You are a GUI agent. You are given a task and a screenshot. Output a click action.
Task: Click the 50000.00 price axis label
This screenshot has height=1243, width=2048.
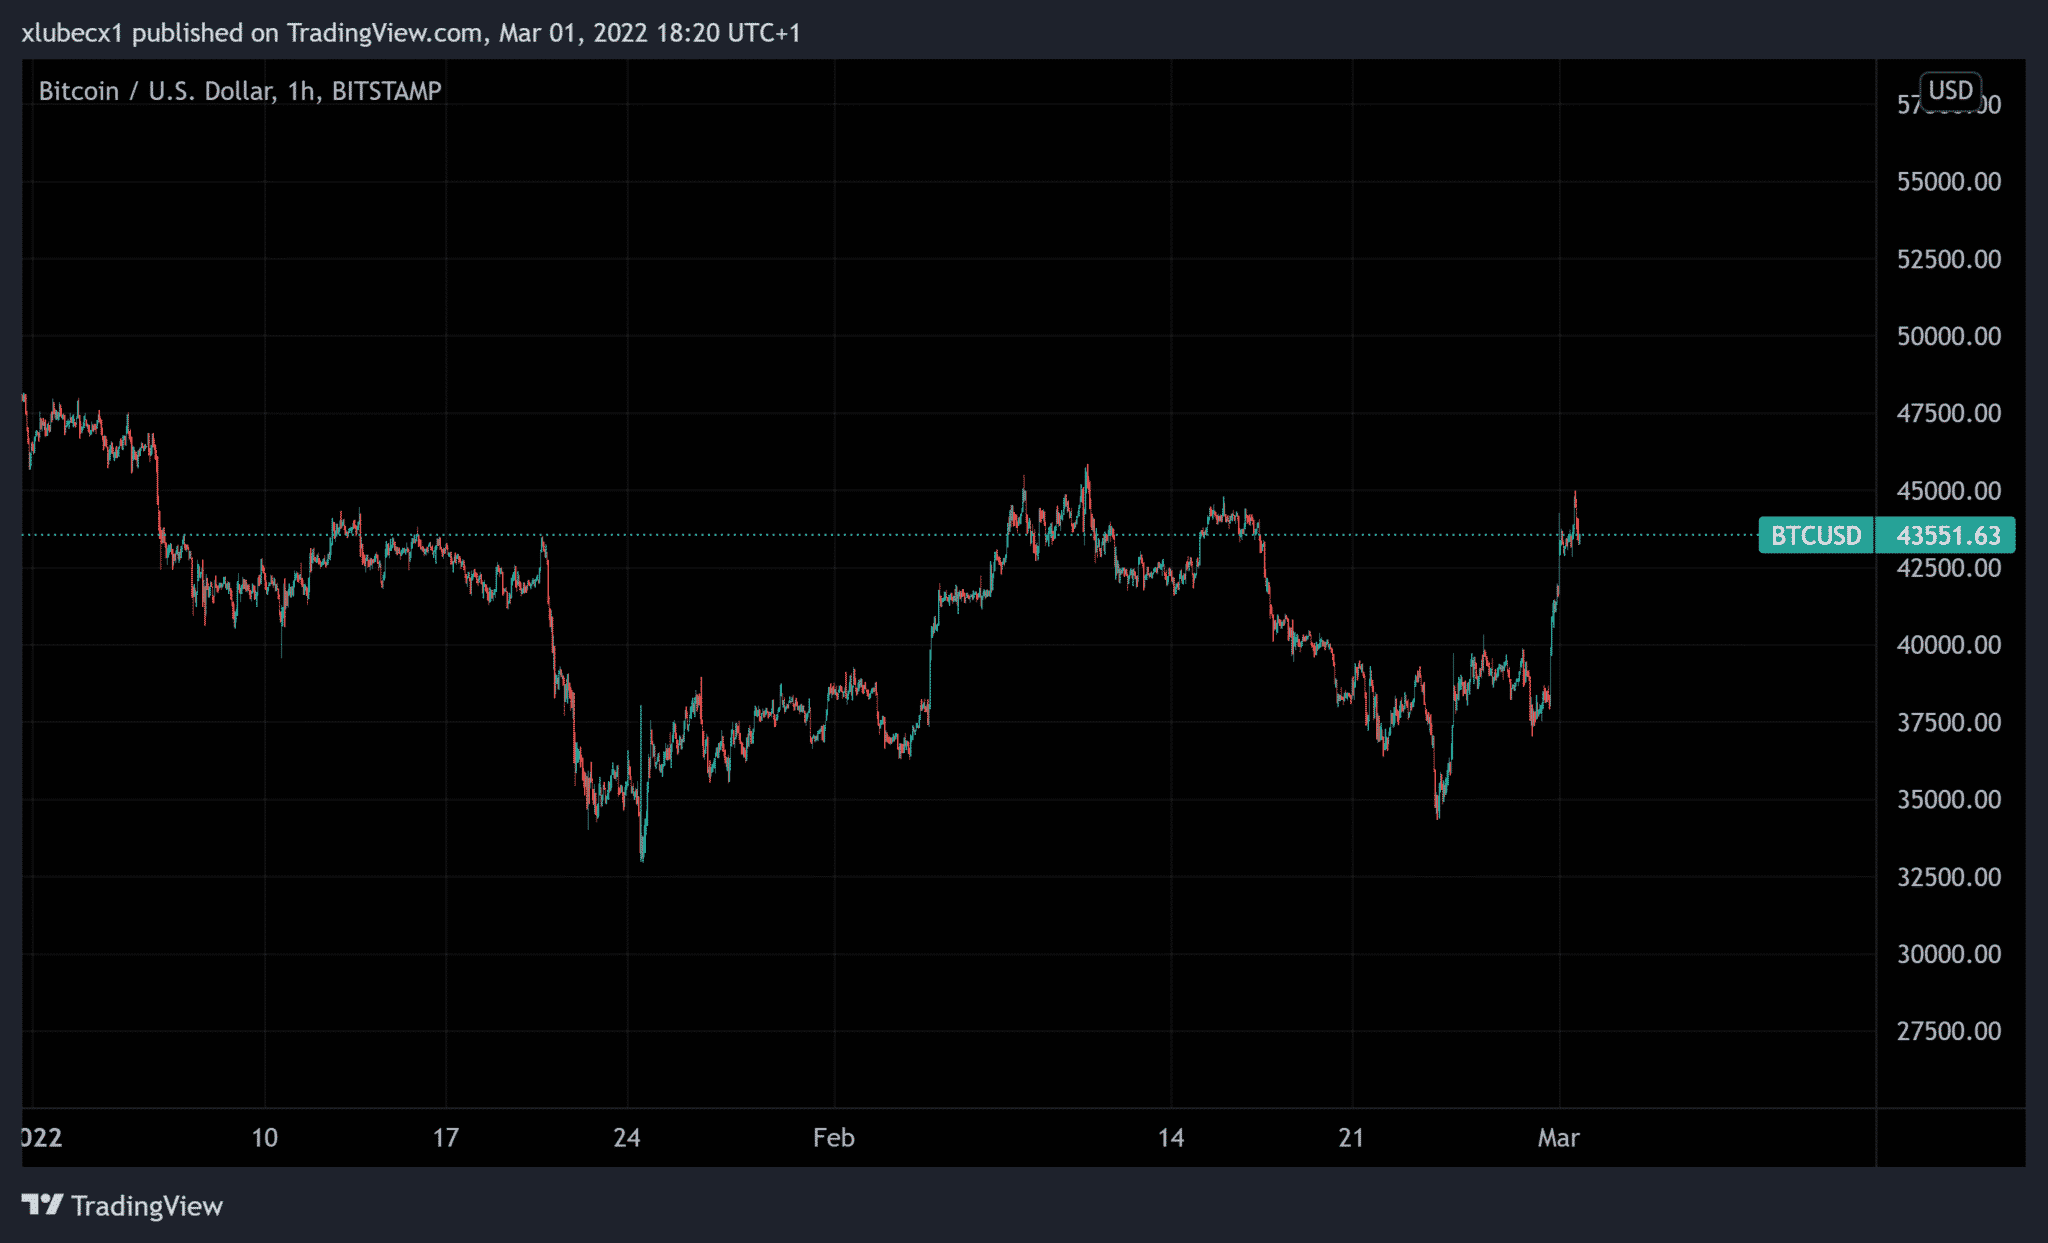click(1948, 336)
